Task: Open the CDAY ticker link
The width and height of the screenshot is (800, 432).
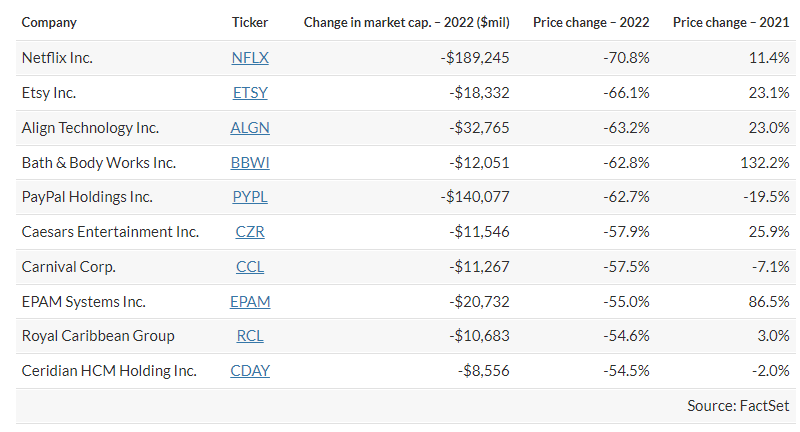Action: (x=250, y=371)
